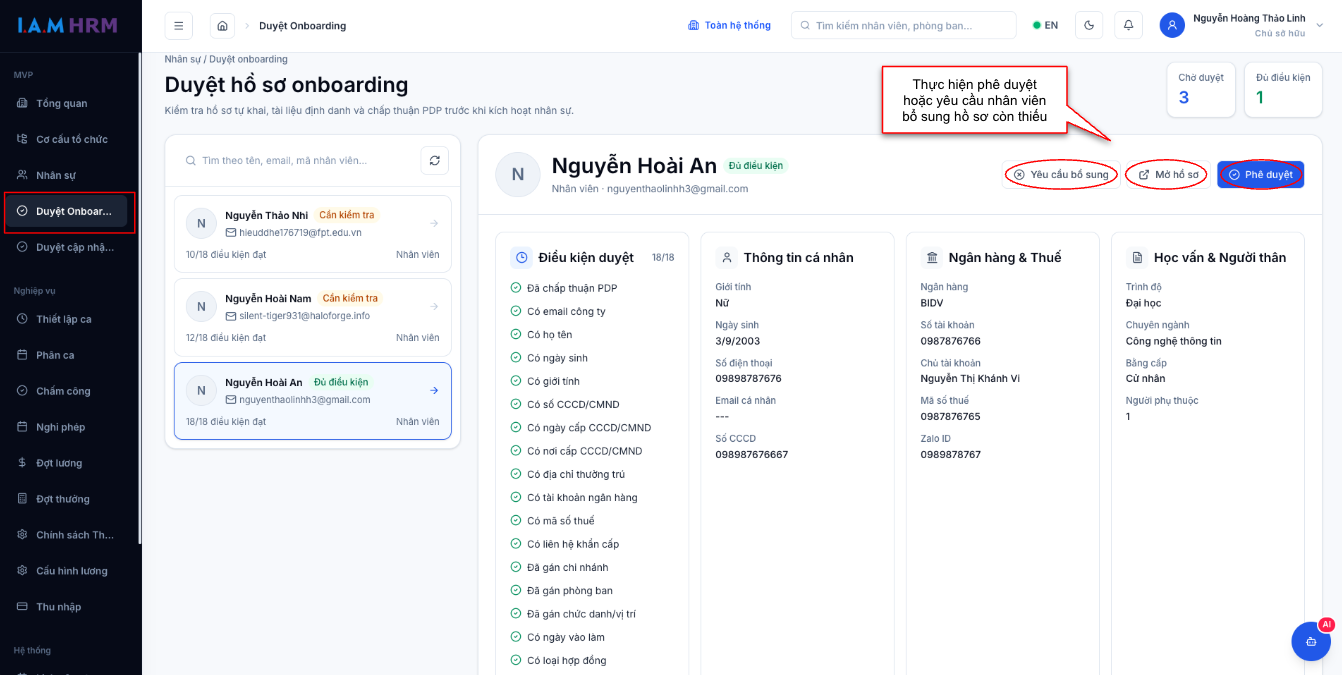Click account number 0987876766

(950, 341)
